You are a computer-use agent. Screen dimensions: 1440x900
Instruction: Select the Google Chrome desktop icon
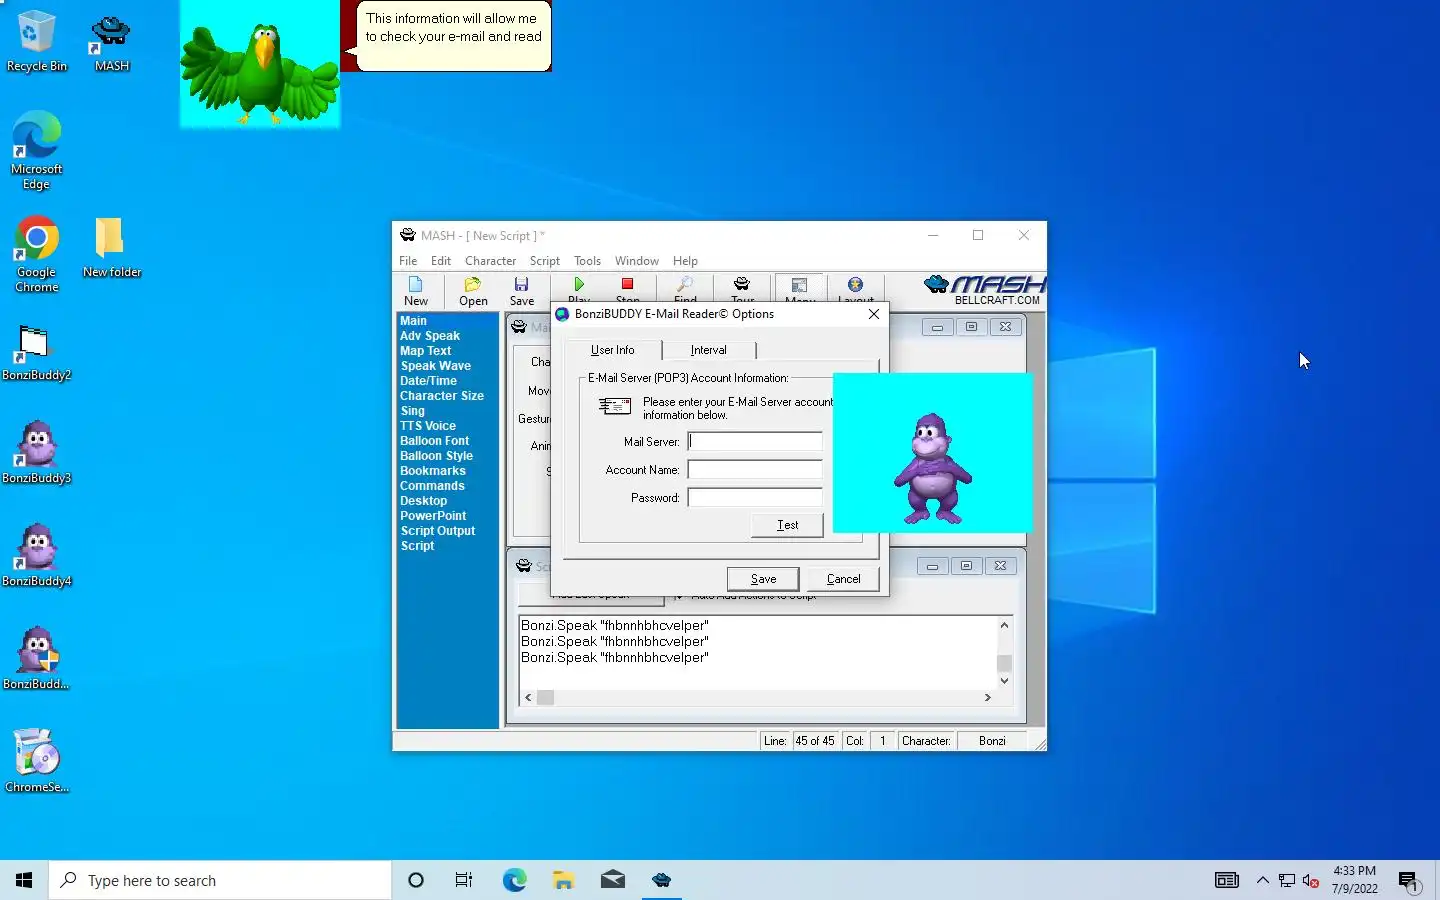pos(37,254)
